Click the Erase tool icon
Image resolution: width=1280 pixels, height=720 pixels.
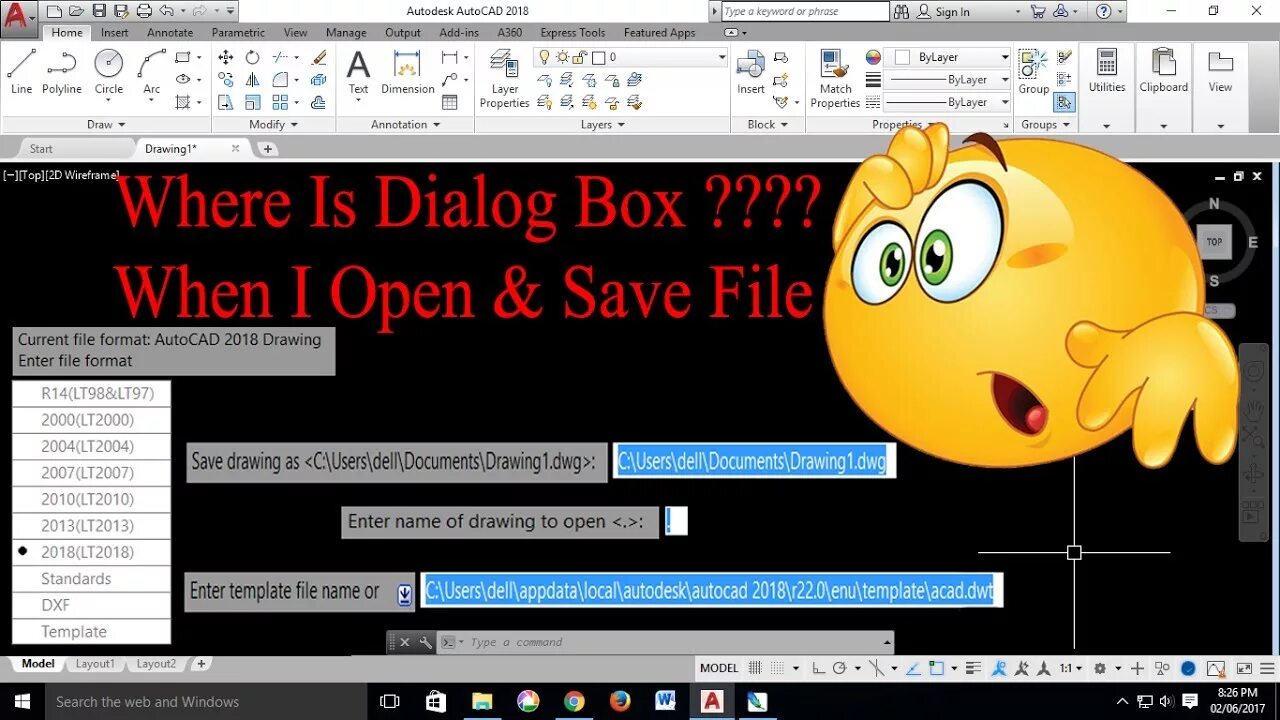[x=319, y=57]
